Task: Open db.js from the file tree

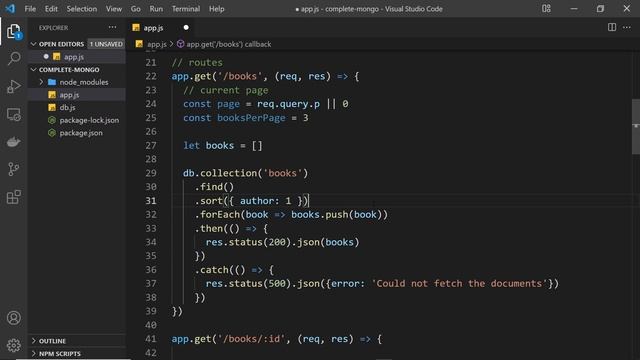Action: 77,107
